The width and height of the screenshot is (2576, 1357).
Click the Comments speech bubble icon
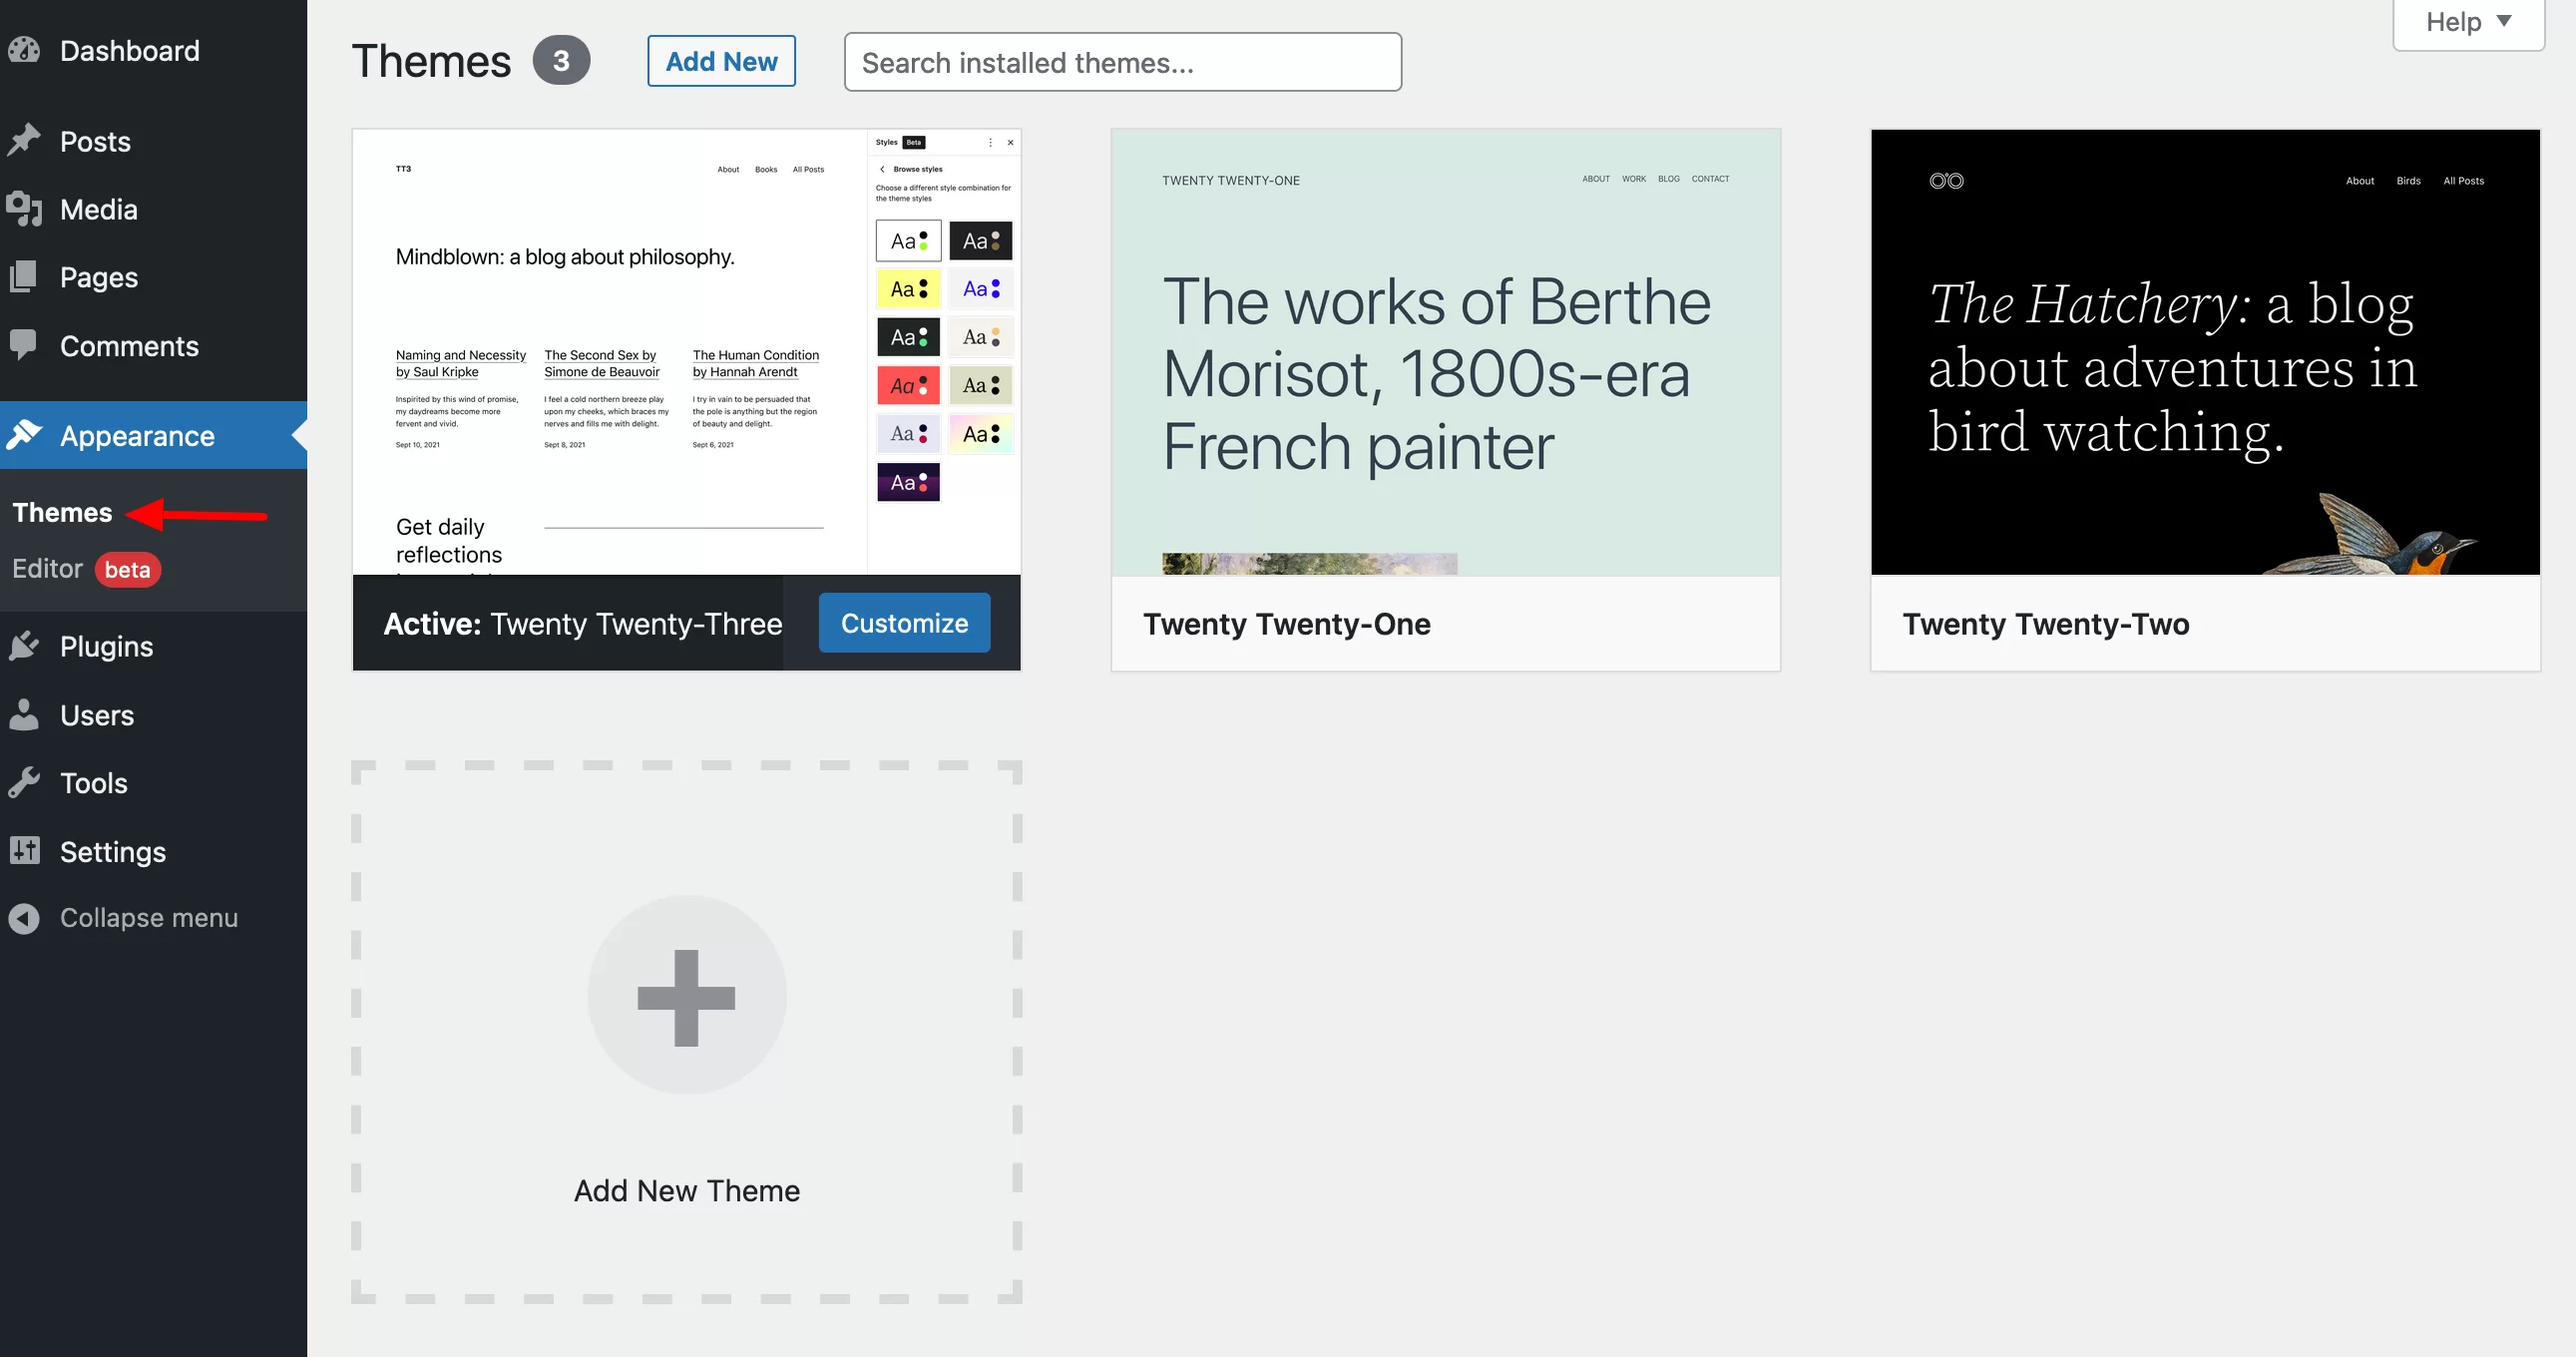[24, 345]
